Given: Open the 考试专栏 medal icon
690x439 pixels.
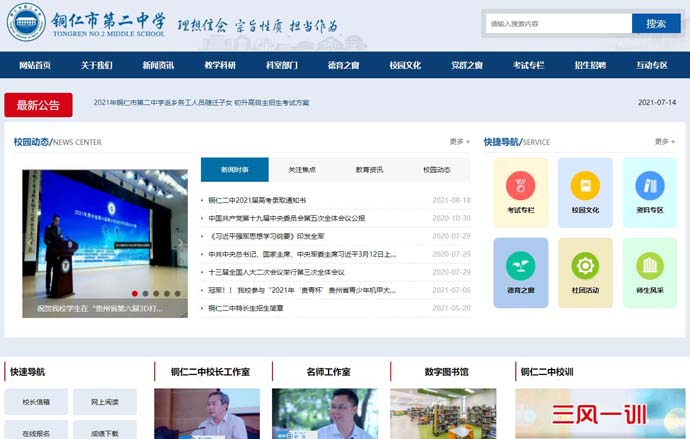Looking at the screenshot, I should tap(521, 186).
